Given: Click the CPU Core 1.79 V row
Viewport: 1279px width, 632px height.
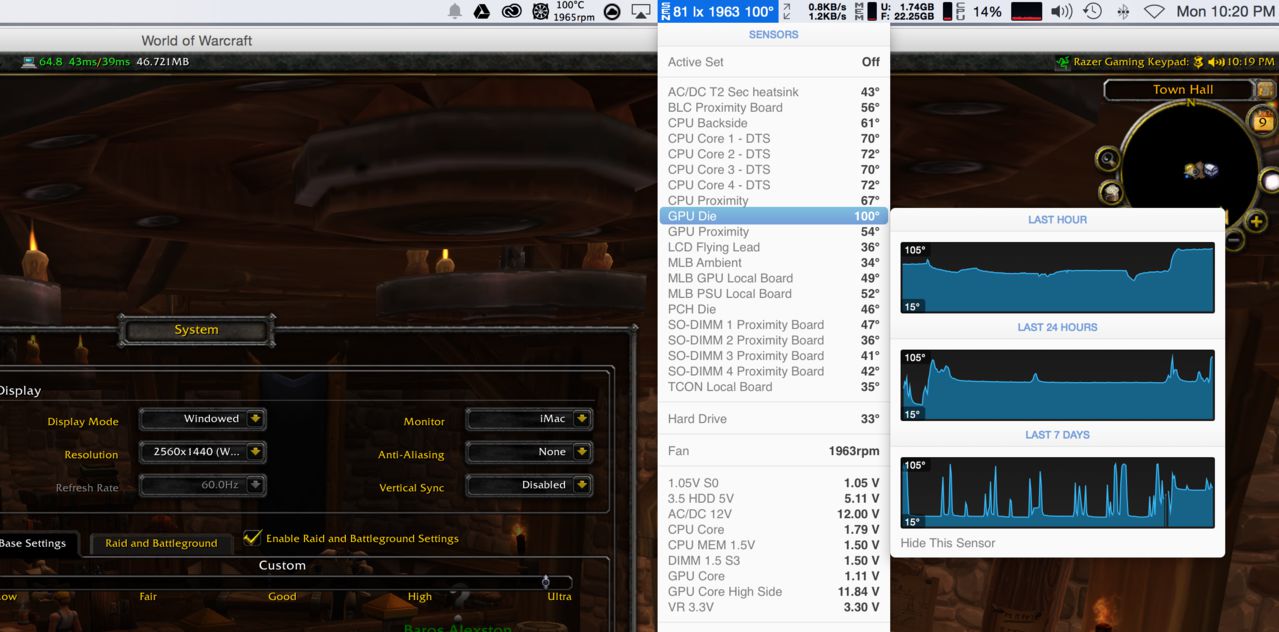Looking at the screenshot, I should coord(774,530).
